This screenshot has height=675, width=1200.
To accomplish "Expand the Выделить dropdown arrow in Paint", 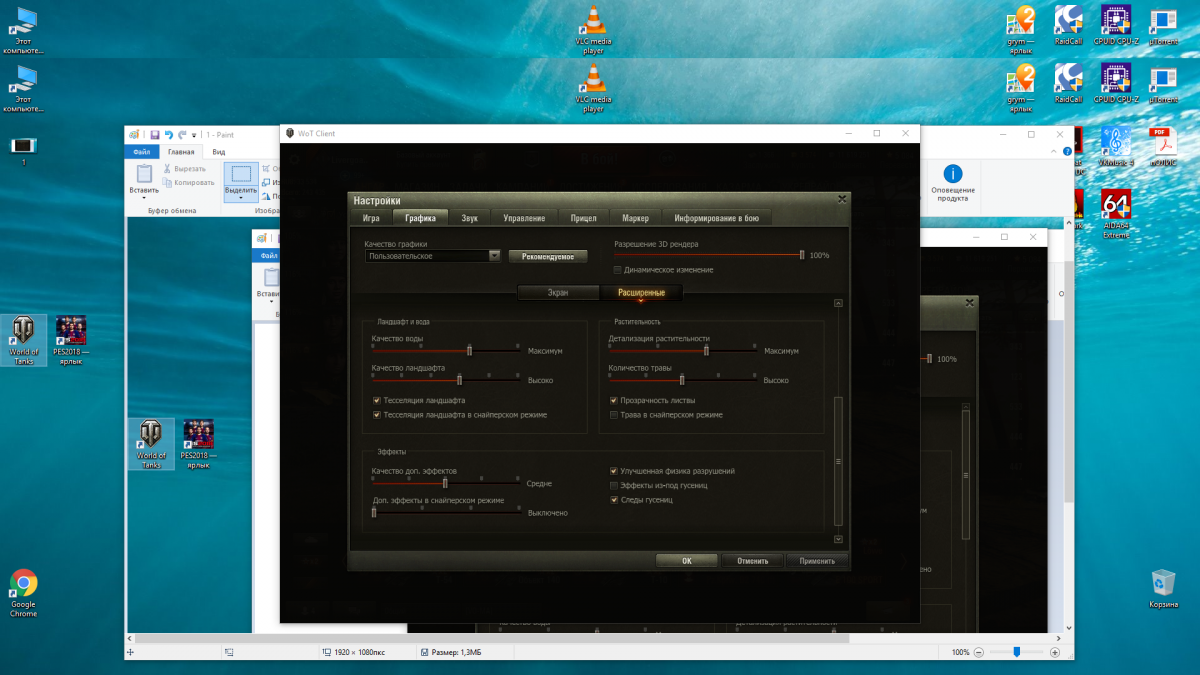I will coord(241,198).
